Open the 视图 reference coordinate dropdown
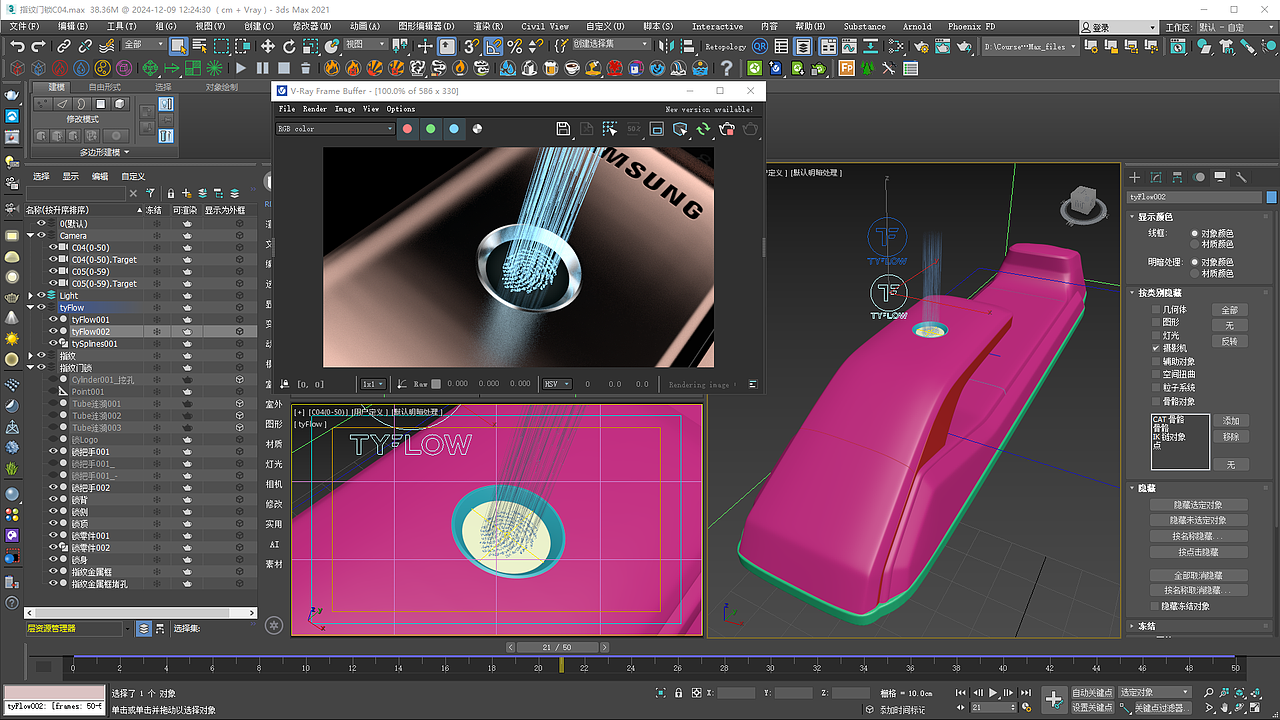The height and width of the screenshot is (720, 1280). pyautogui.click(x=365, y=45)
